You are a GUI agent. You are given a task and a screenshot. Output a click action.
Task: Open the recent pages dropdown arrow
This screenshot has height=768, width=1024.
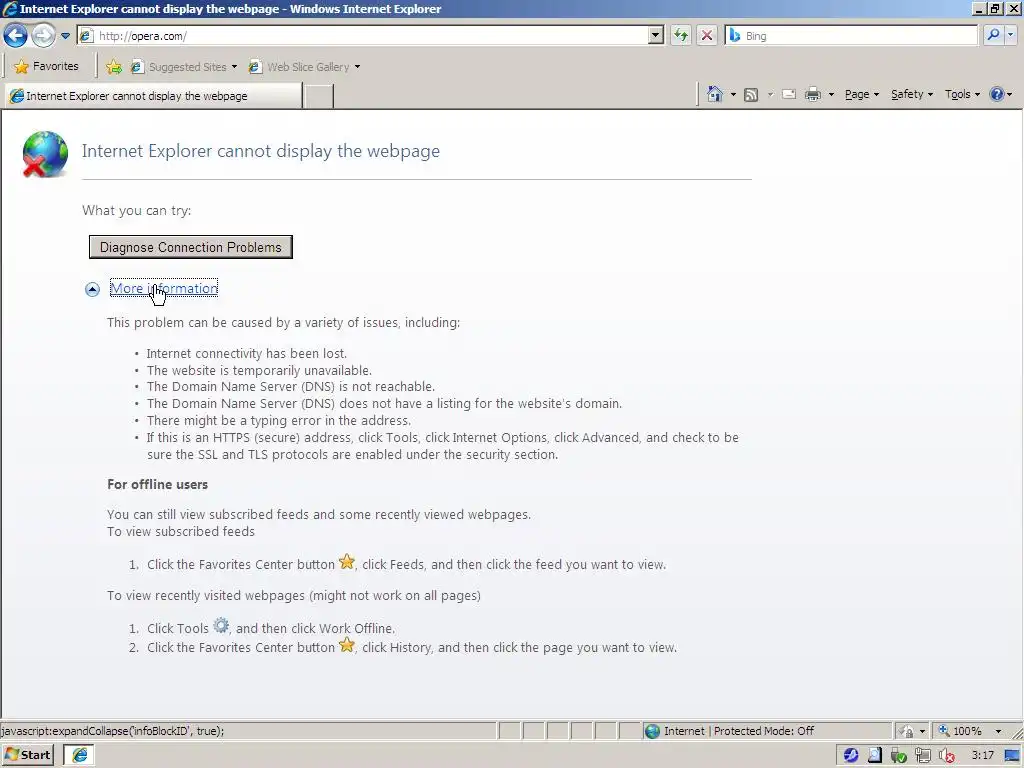[x=65, y=36]
